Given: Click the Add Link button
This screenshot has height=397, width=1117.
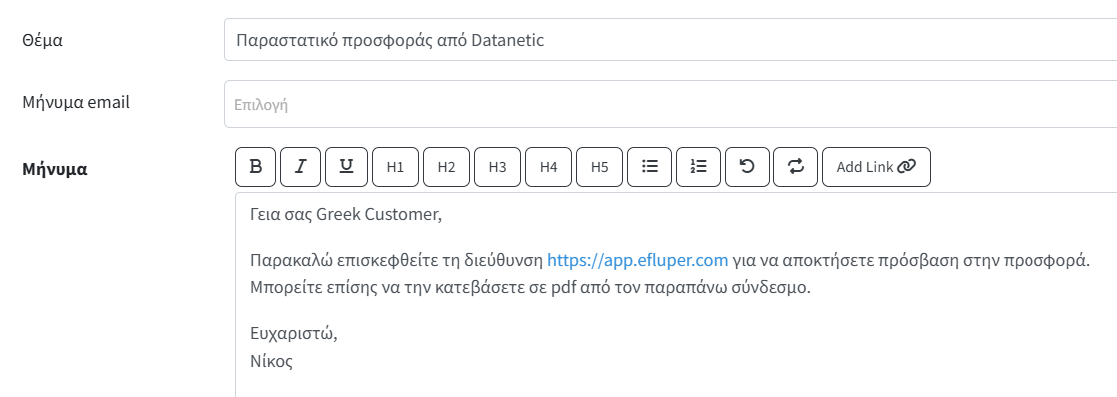Looking at the screenshot, I should point(876,167).
